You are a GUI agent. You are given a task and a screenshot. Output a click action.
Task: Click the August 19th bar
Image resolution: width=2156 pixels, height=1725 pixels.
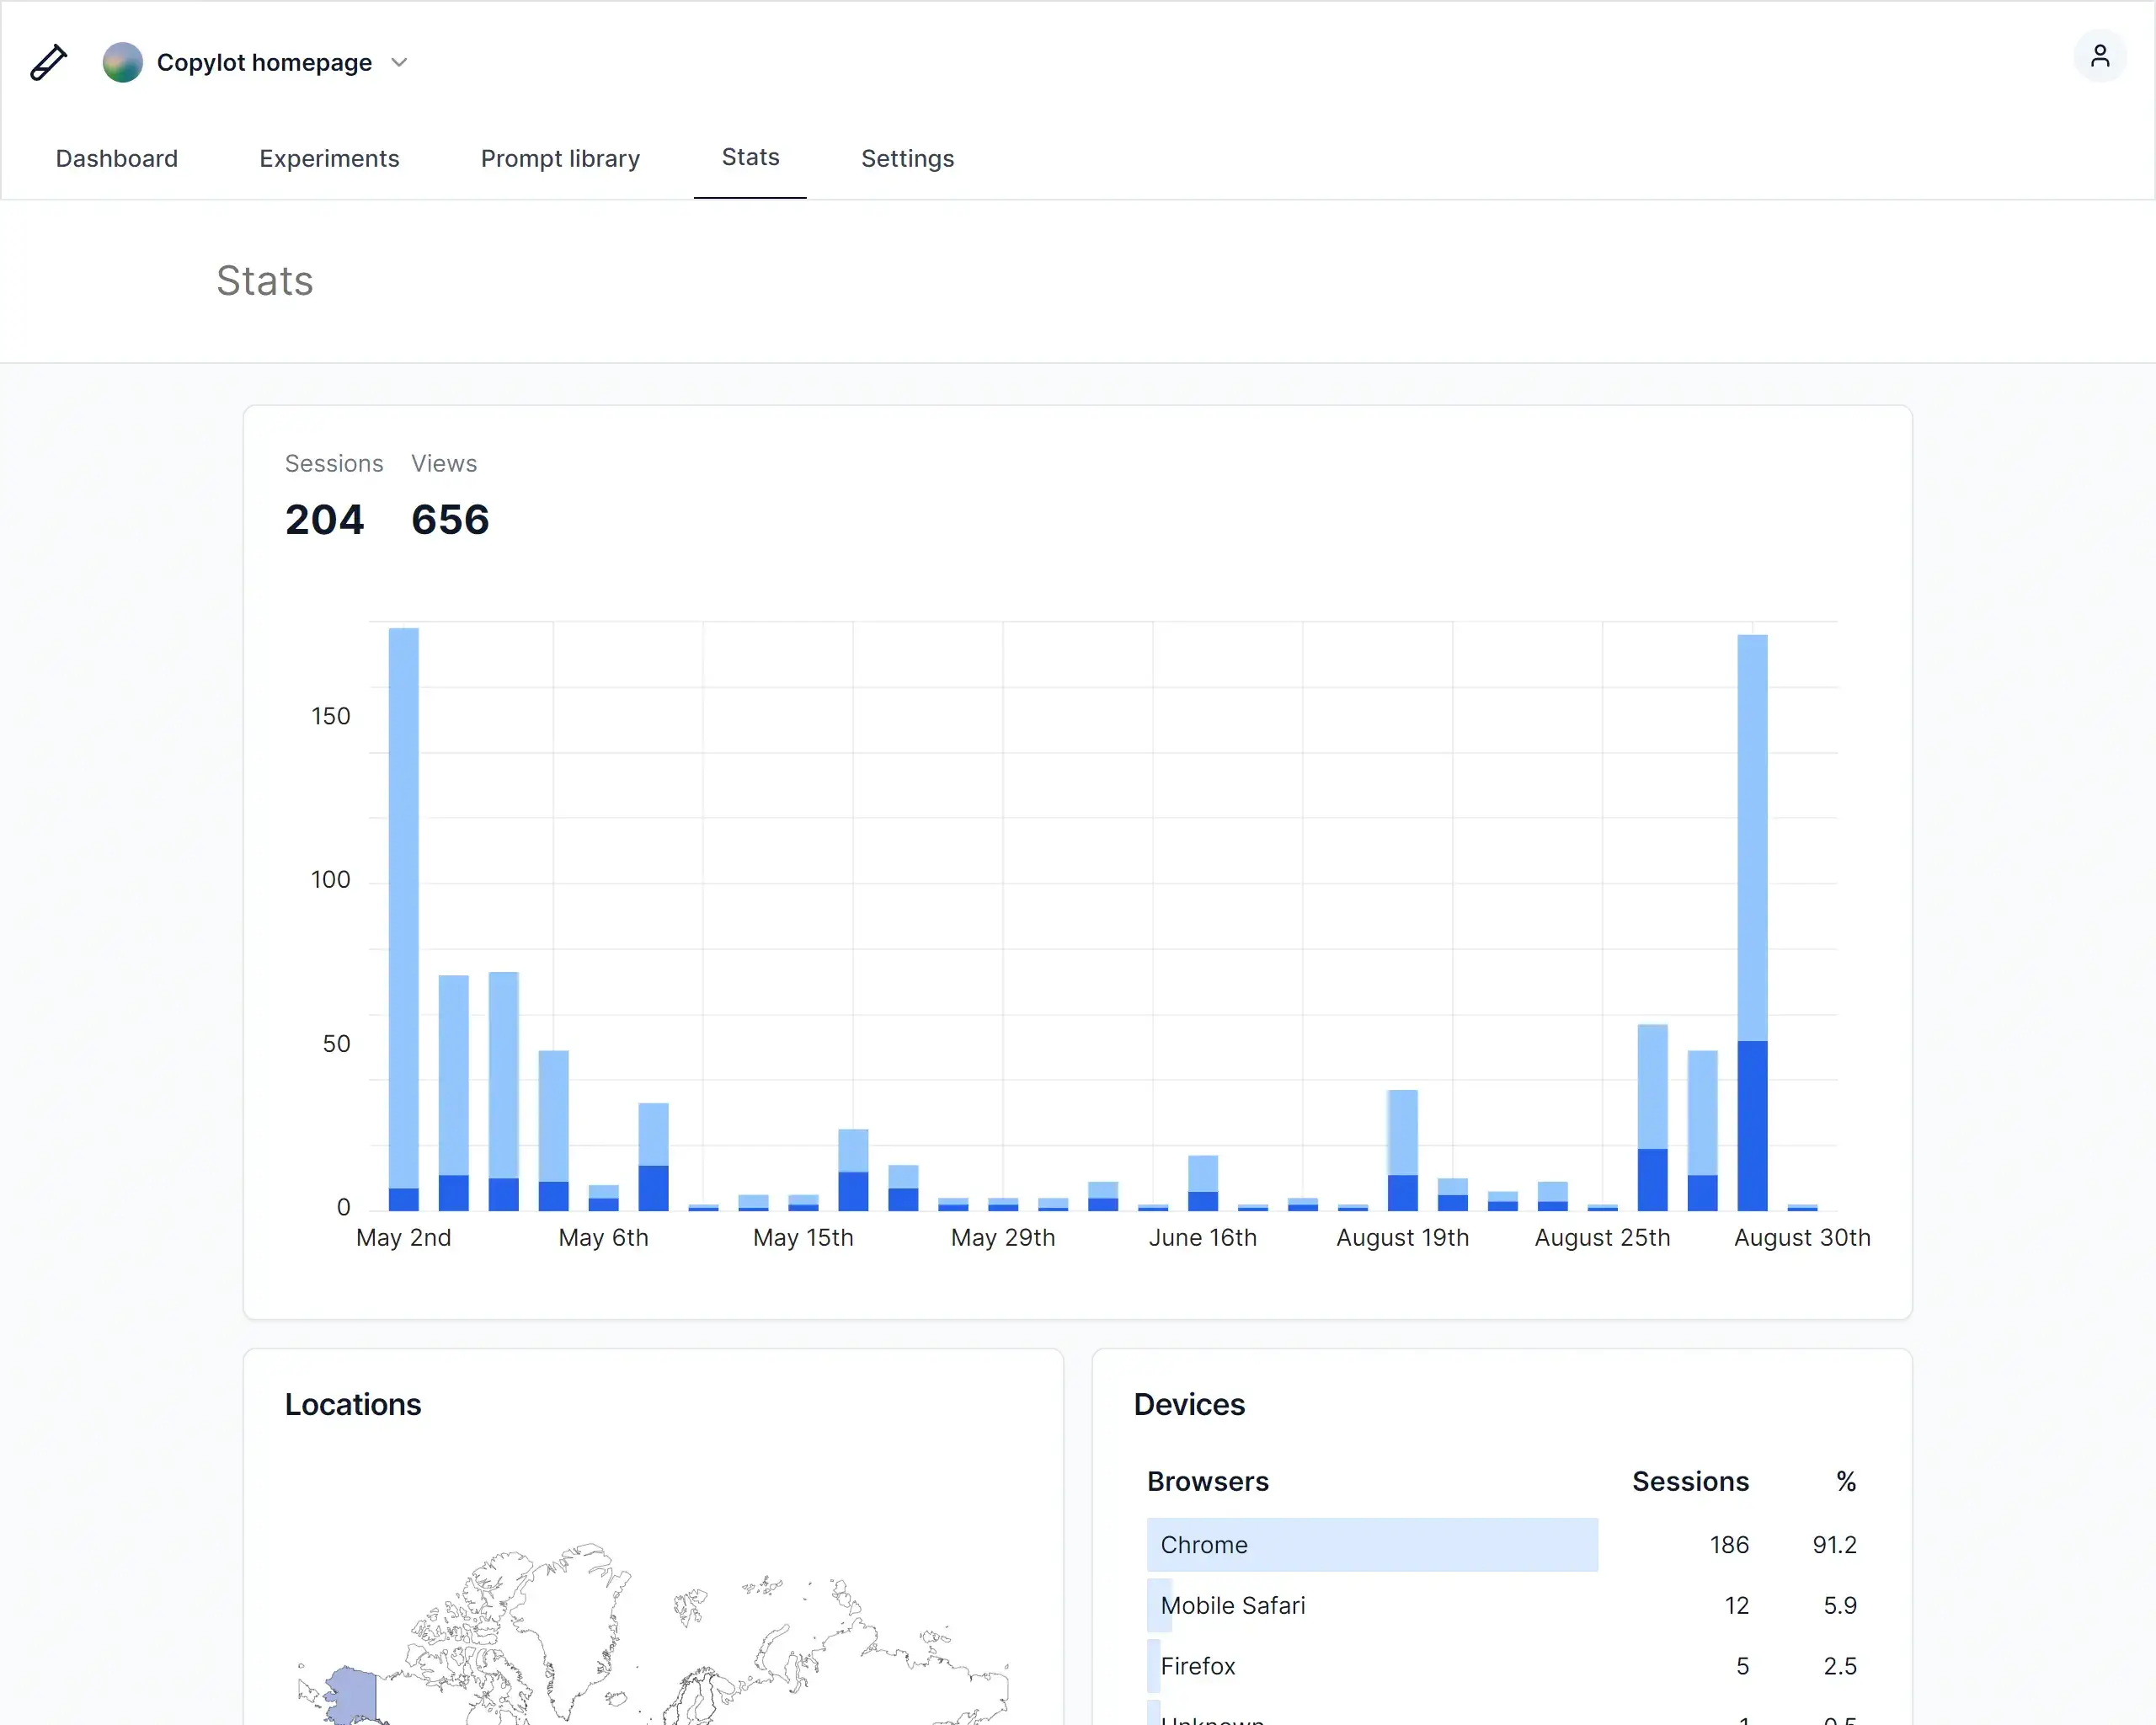pos(1402,1150)
